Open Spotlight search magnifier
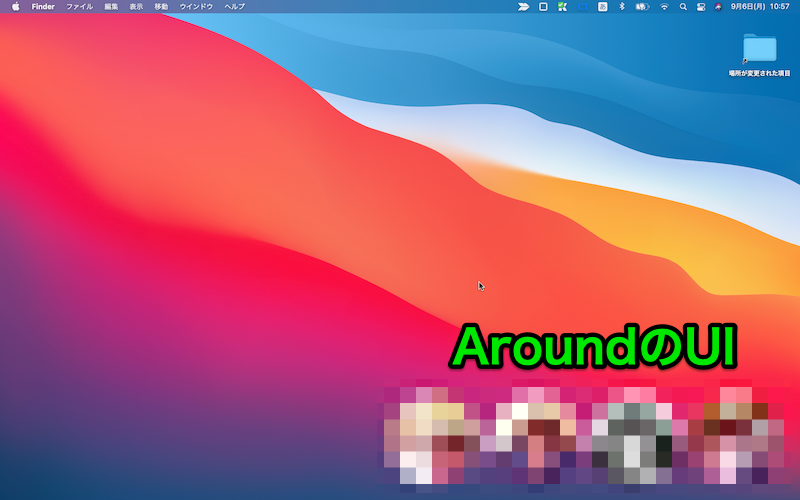Screen dimensions: 800x500 tap(683, 7)
